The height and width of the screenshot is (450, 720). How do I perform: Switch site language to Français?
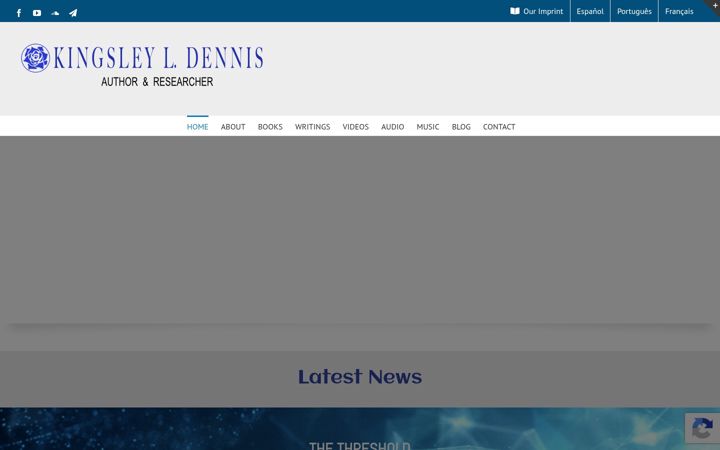(x=679, y=11)
